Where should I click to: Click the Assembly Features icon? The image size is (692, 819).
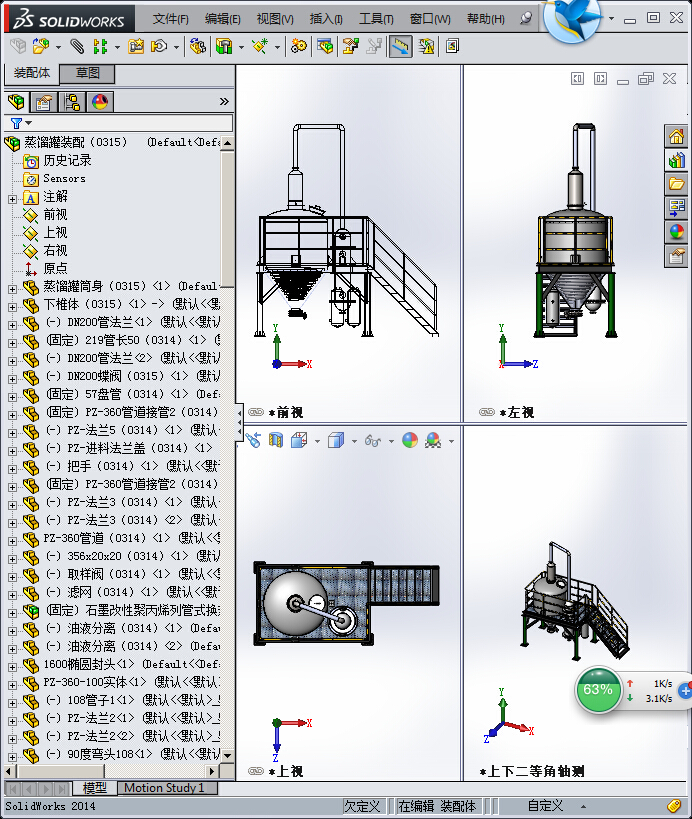pyautogui.click(x=224, y=46)
